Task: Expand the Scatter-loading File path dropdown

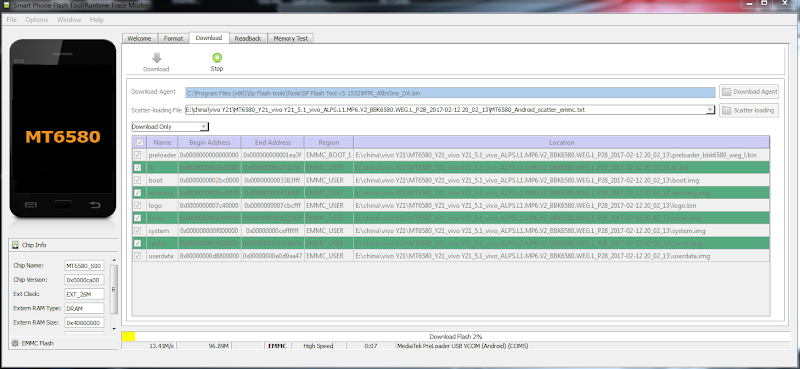Action: point(710,110)
